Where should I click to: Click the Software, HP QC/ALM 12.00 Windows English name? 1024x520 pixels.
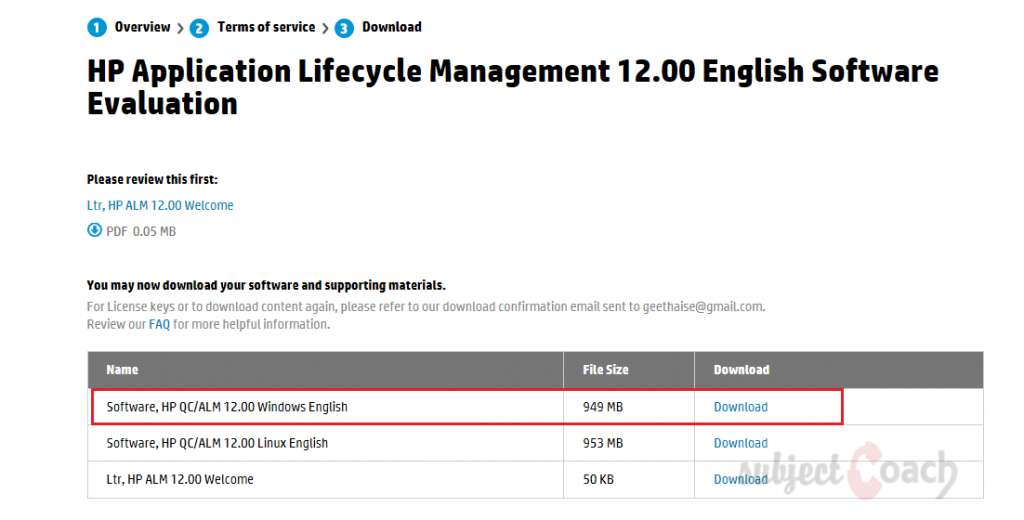(227, 407)
